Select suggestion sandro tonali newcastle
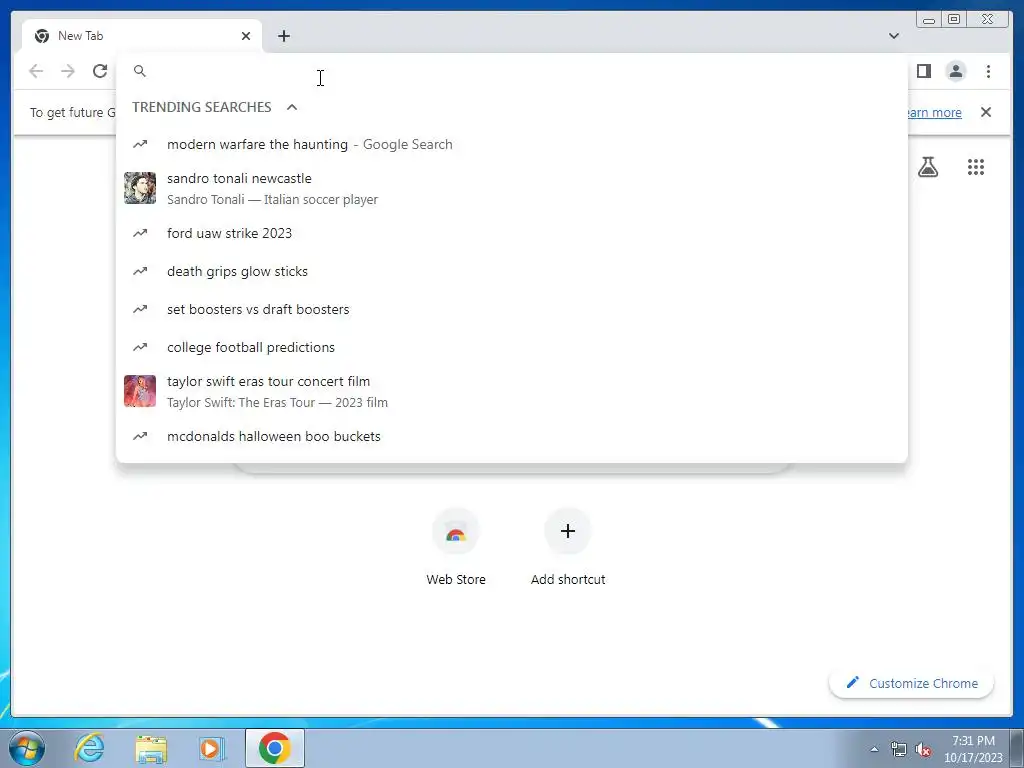 pos(511,188)
